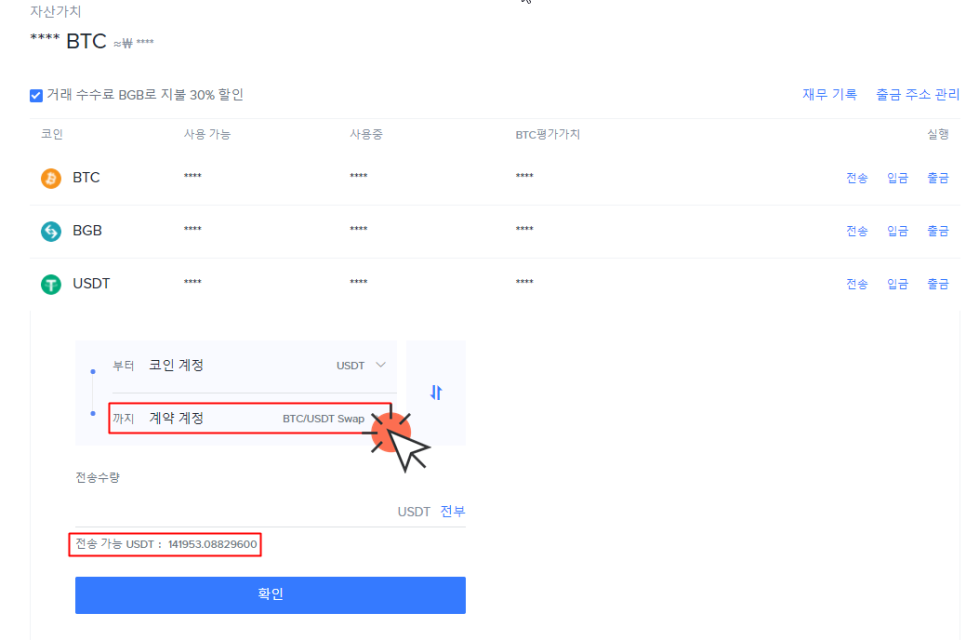Viewport: 966px width, 640px height.
Task: Click the USDT coin name in the table
Action: point(91,284)
